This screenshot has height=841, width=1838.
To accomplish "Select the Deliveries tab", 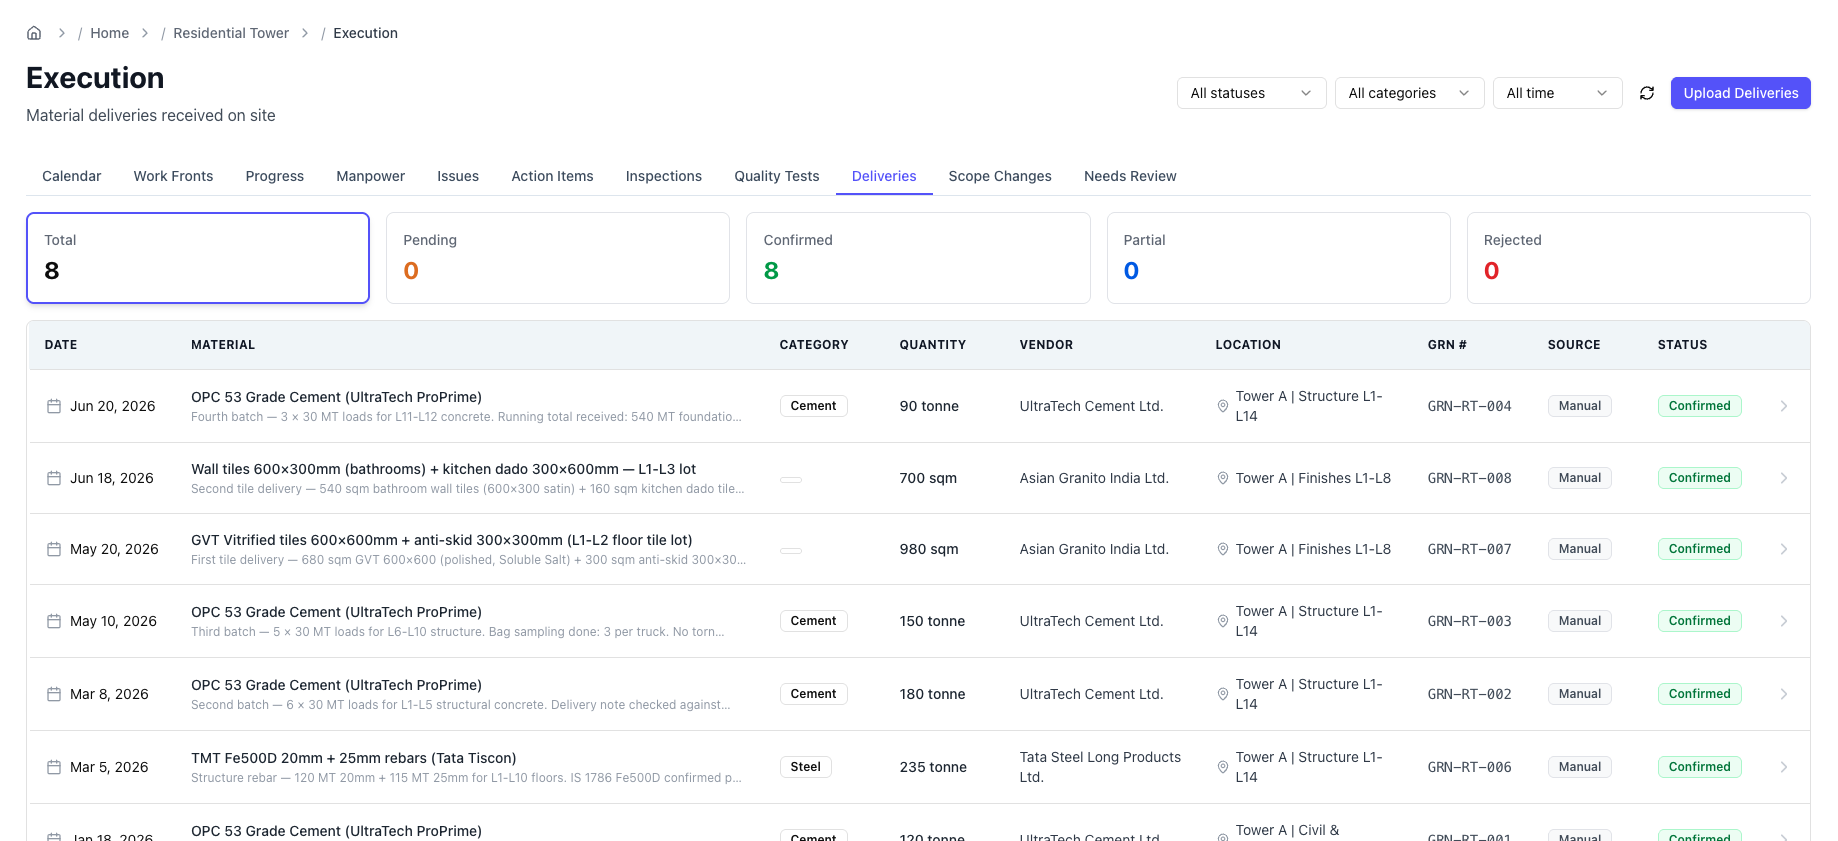I will [884, 176].
